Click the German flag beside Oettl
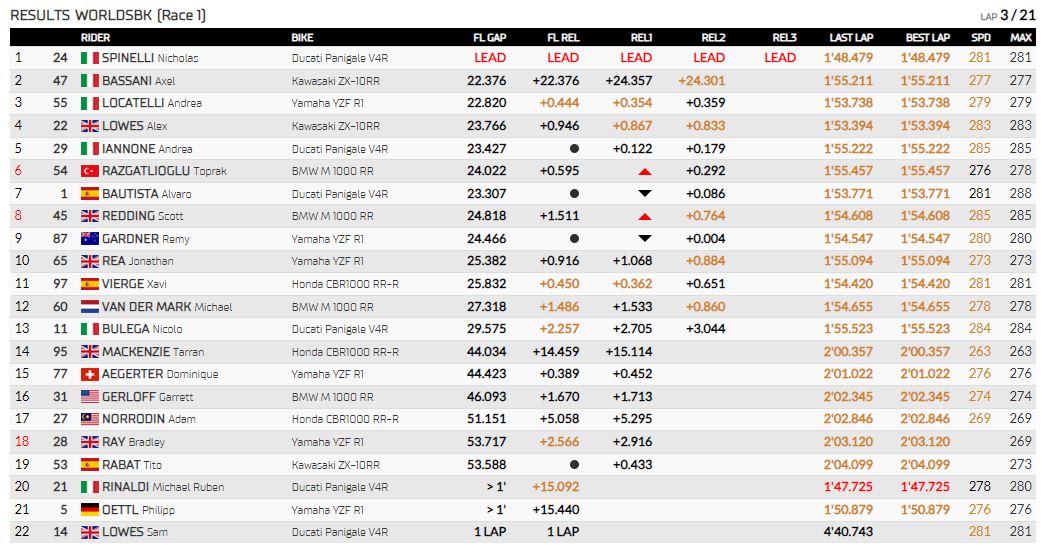 pyautogui.click(x=90, y=509)
